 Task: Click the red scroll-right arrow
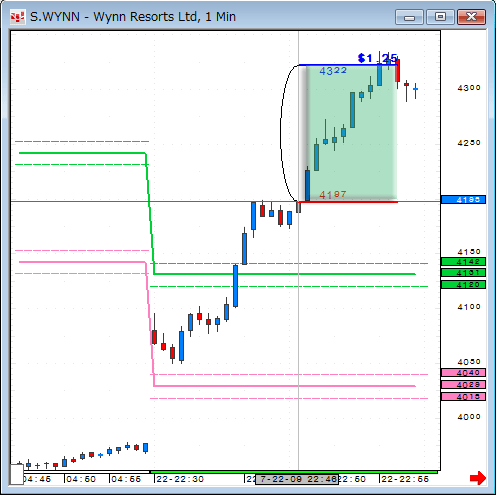click(x=478, y=478)
